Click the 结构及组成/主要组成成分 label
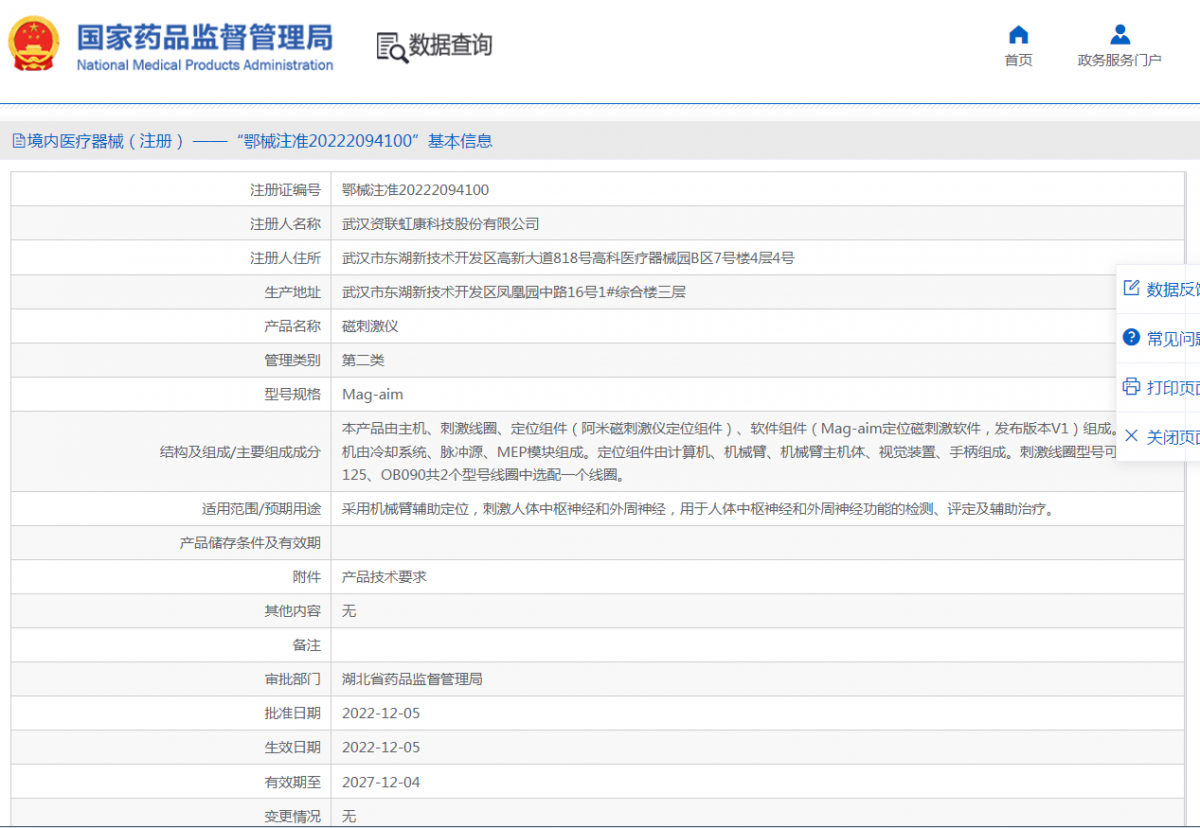This screenshot has width=1200, height=828. coord(240,451)
